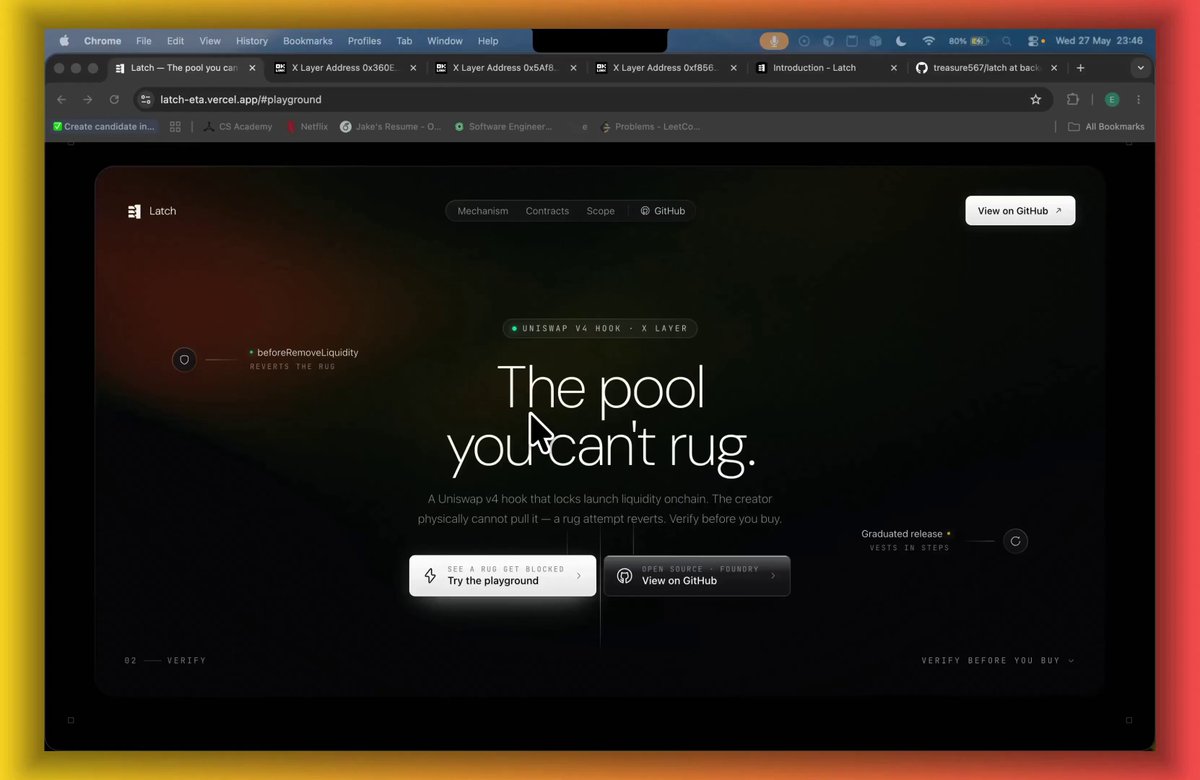Click top-right View on GitHub button
Image resolution: width=1200 pixels, height=780 pixels.
[1020, 211]
